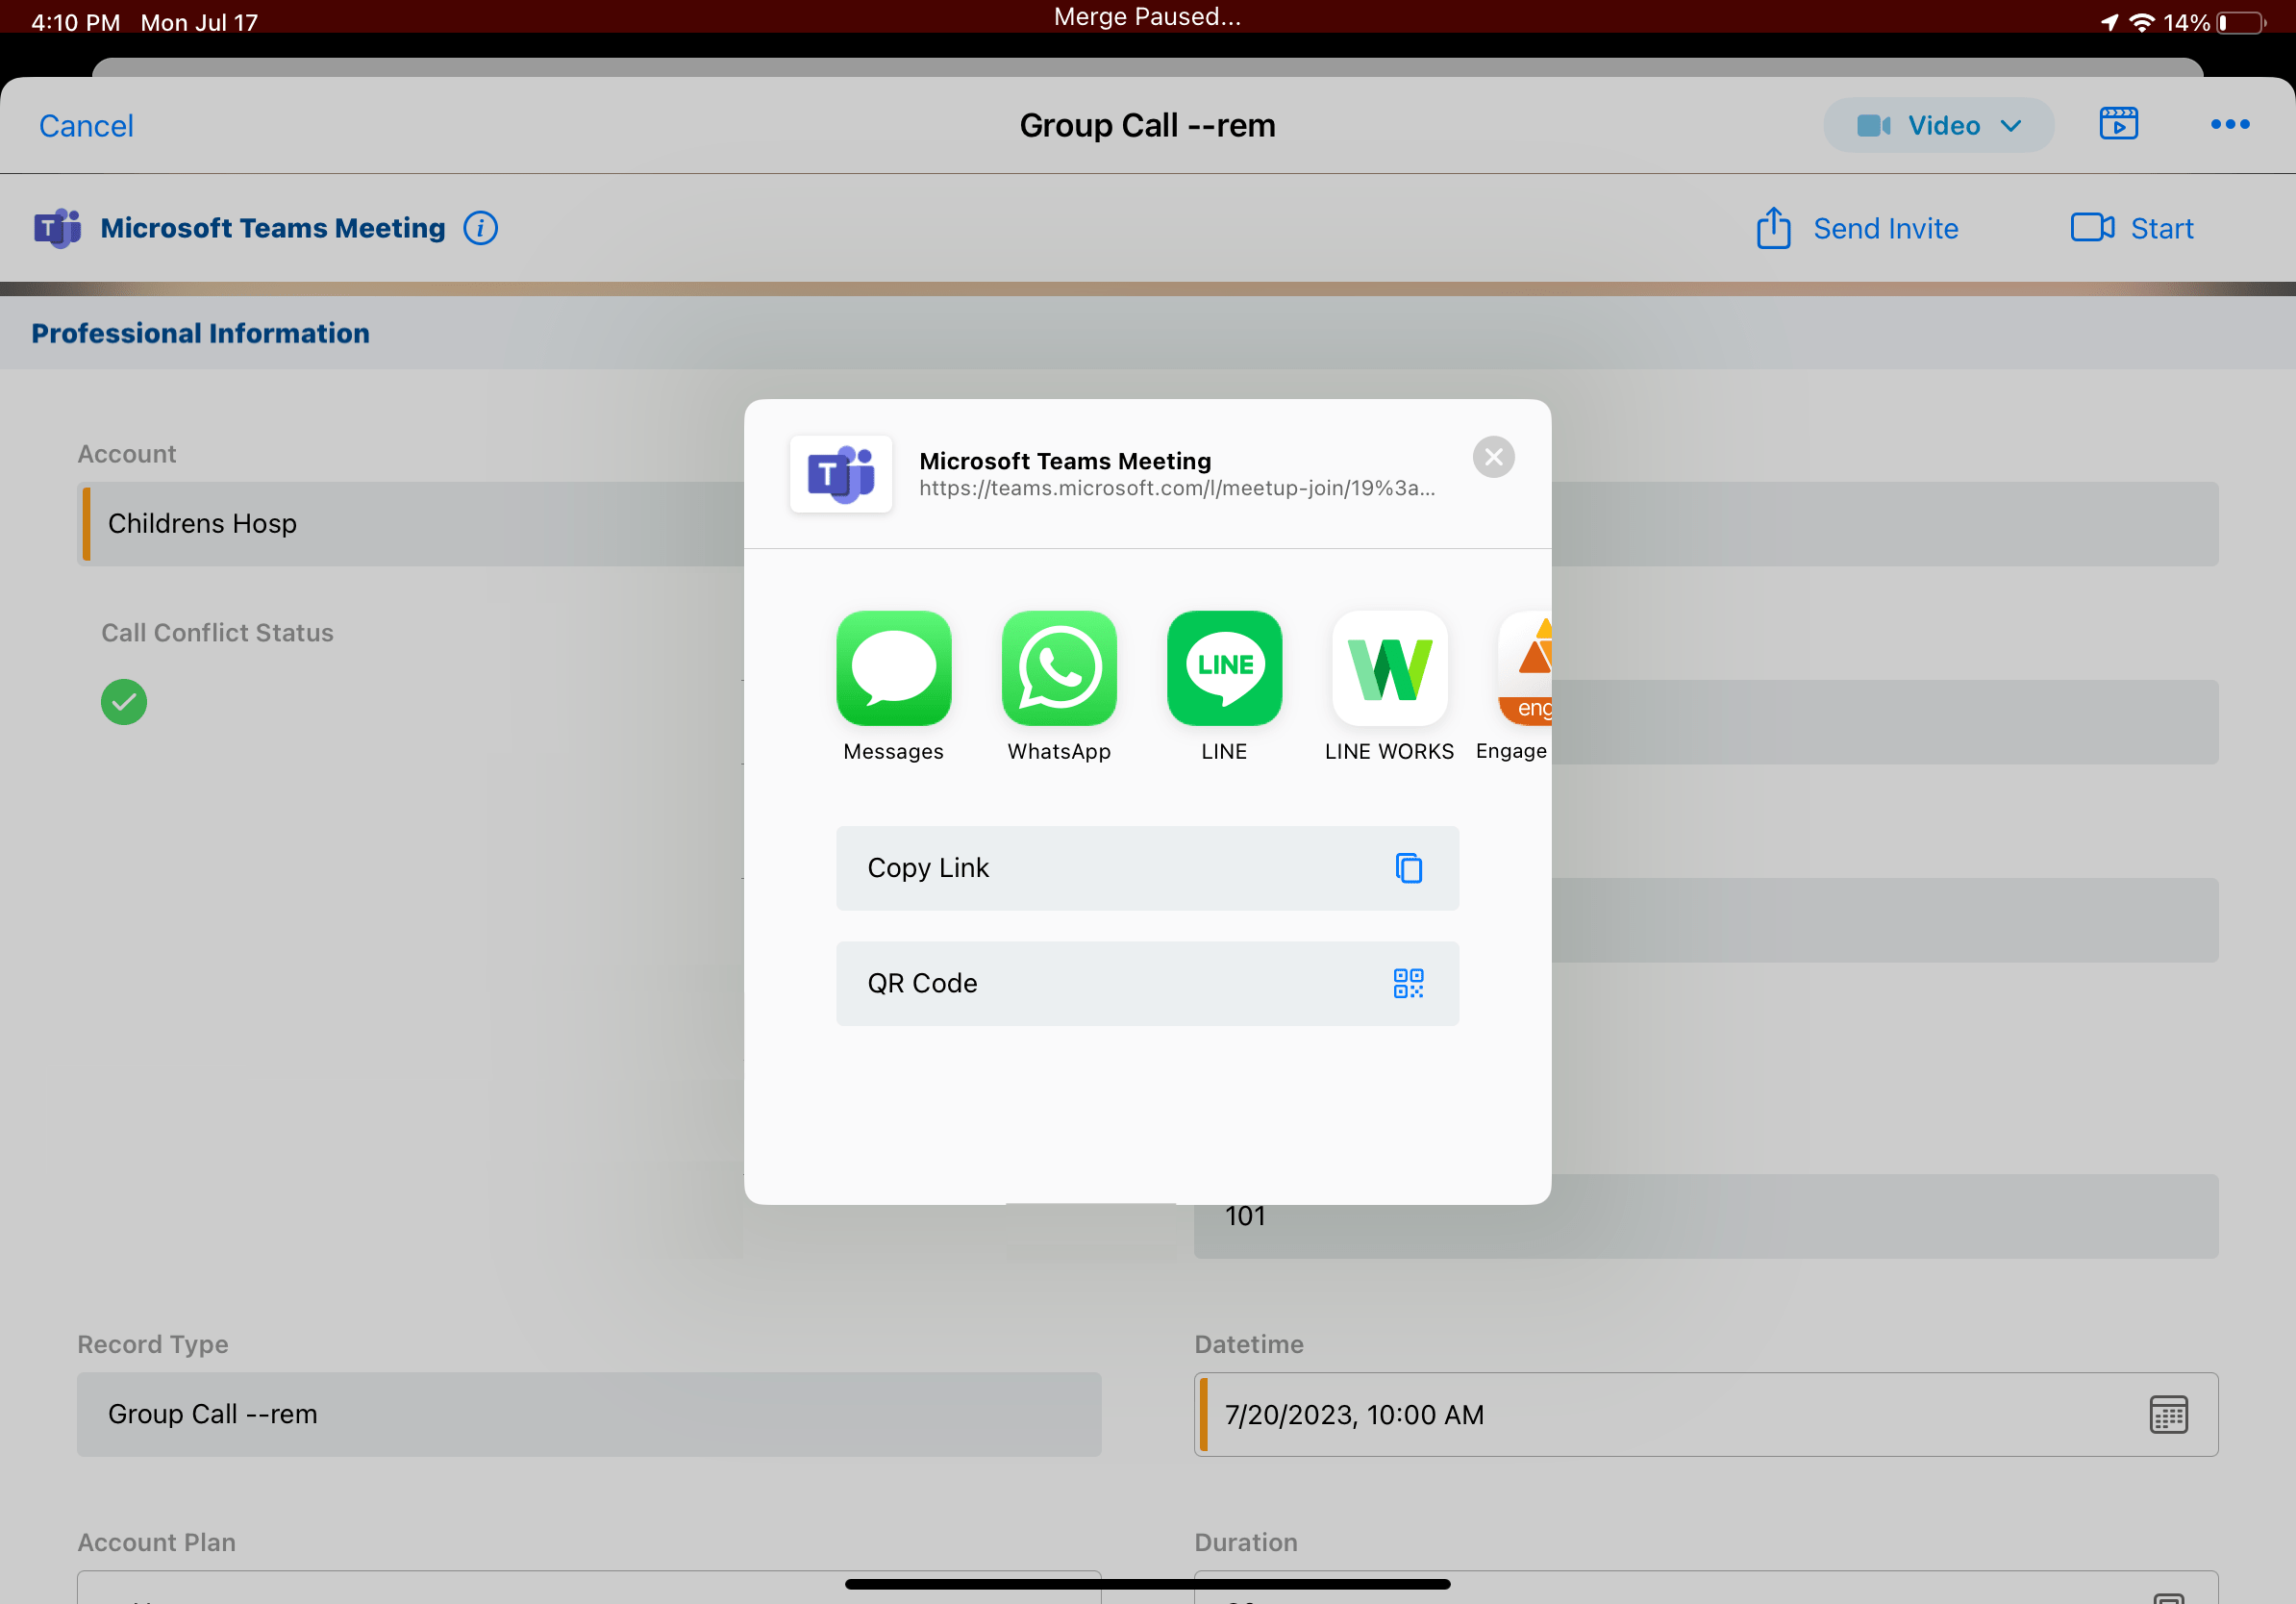Viewport: 2296px width, 1604px height.
Task: Share the meeting link through LINE
Action: (x=1223, y=668)
